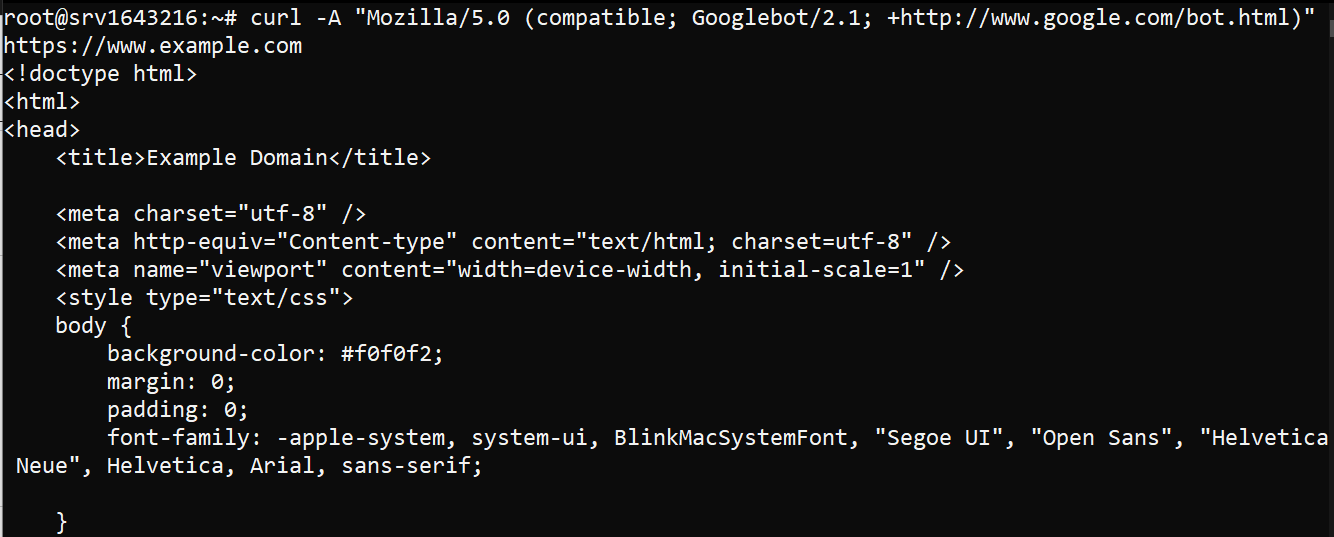Image resolution: width=1334 pixels, height=537 pixels.
Task: Click the margin: 0; declaration
Action: tap(171, 382)
